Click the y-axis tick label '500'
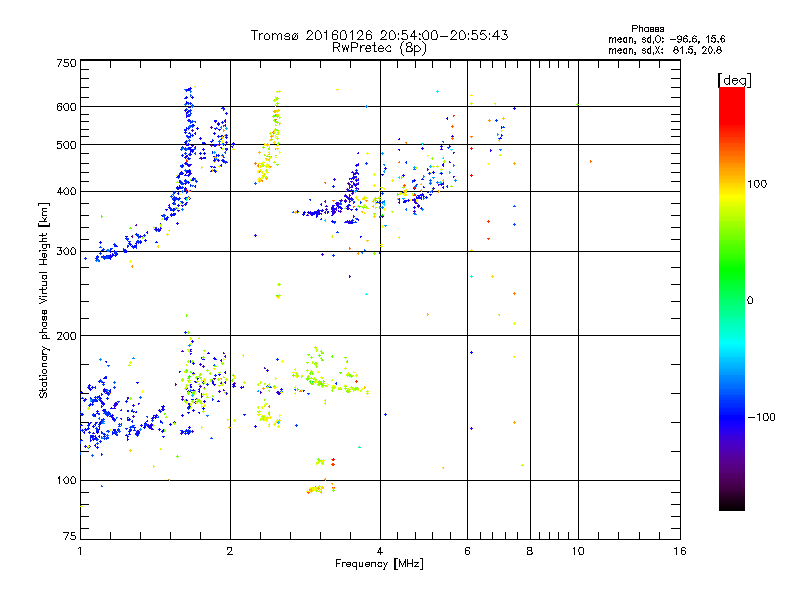Image resolution: width=800 pixels, height=600 pixels. coord(66,145)
